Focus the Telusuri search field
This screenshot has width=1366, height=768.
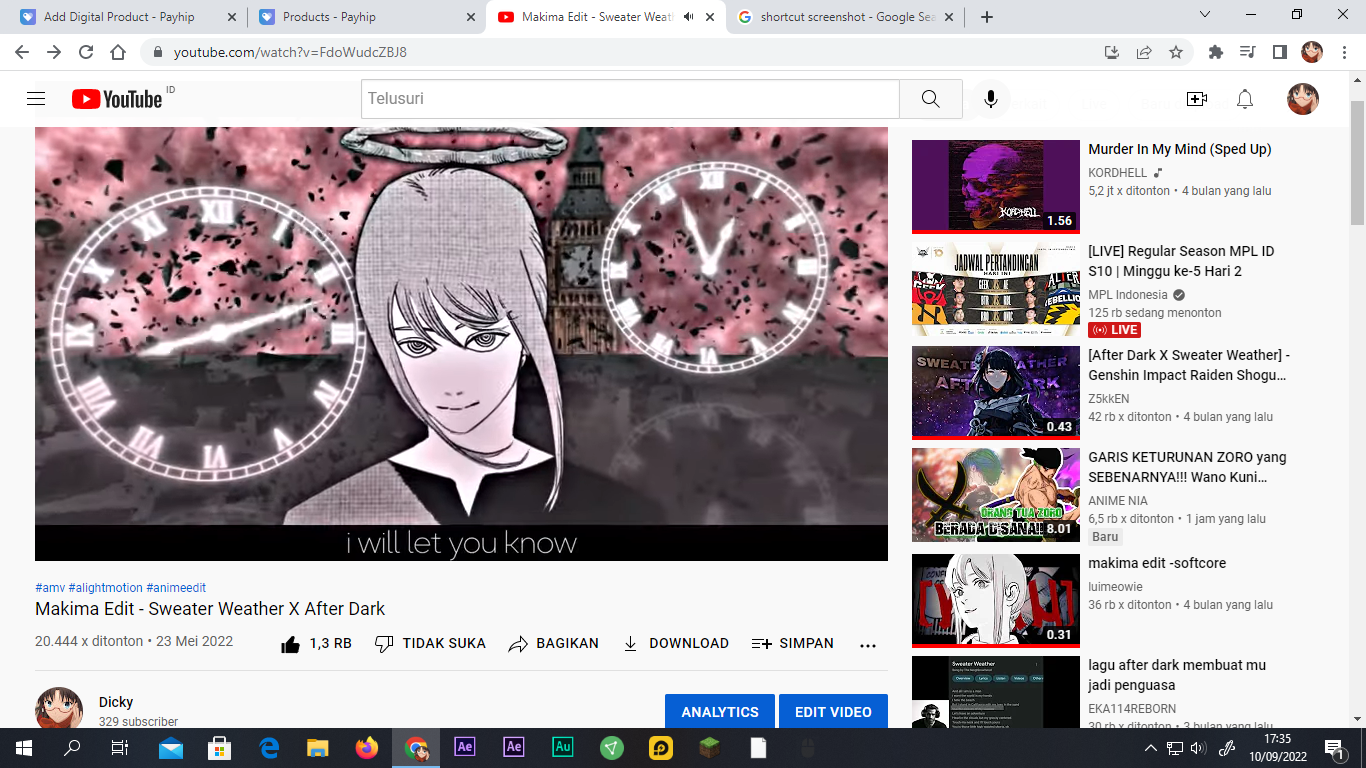pos(630,99)
